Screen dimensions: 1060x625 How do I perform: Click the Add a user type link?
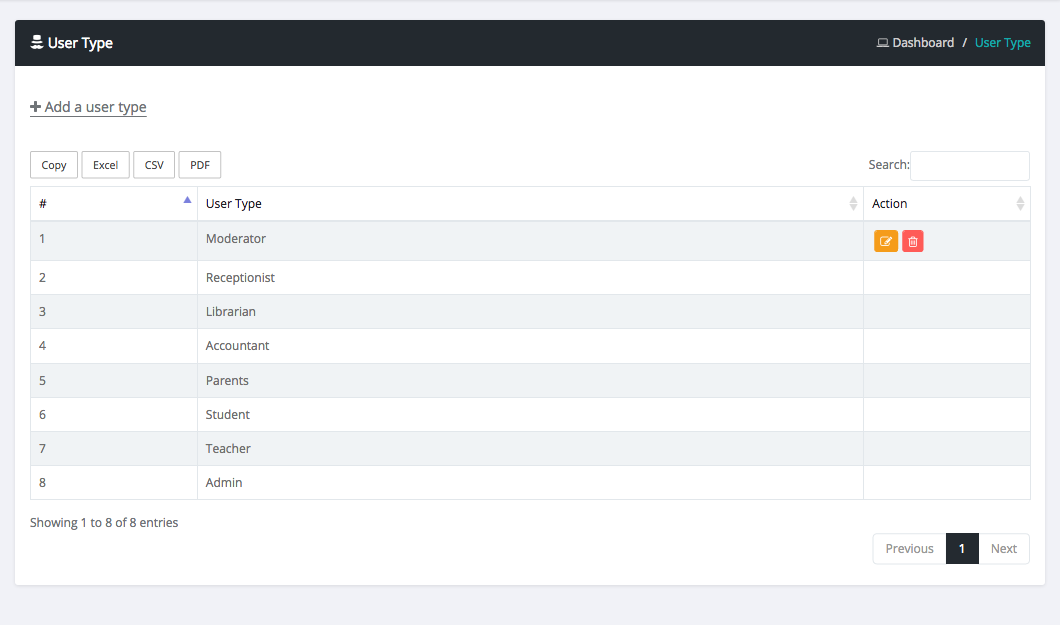(95, 107)
